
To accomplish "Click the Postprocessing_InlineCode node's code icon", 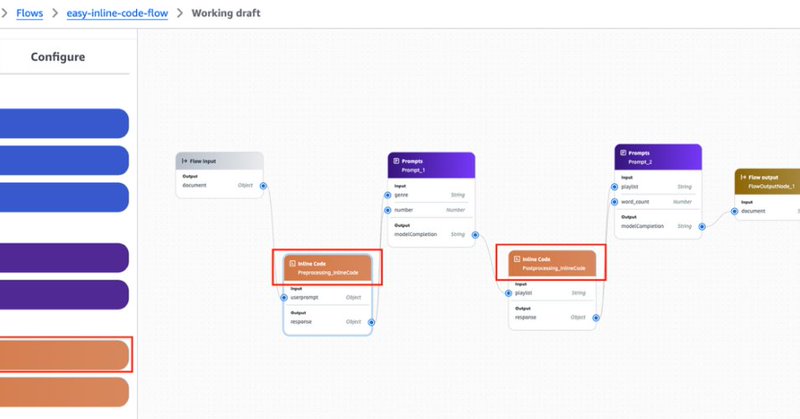I will pos(517,259).
